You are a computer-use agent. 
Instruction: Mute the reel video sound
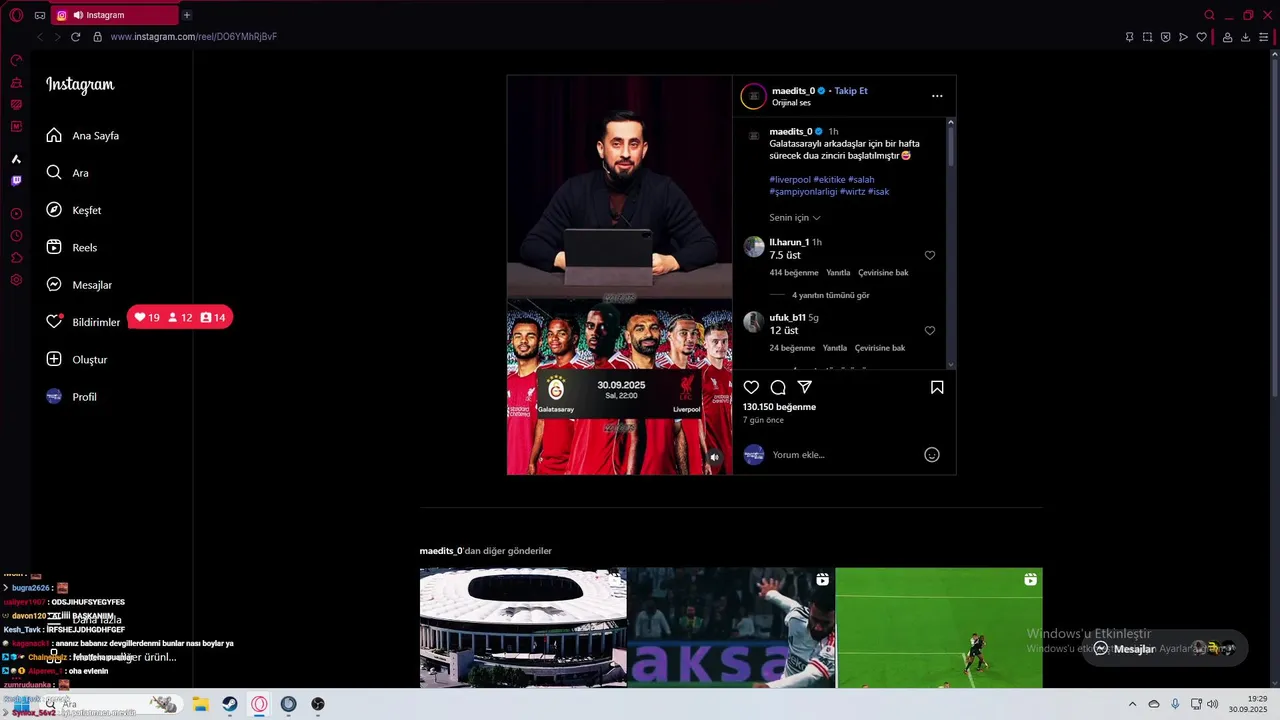pyautogui.click(x=714, y=457)
